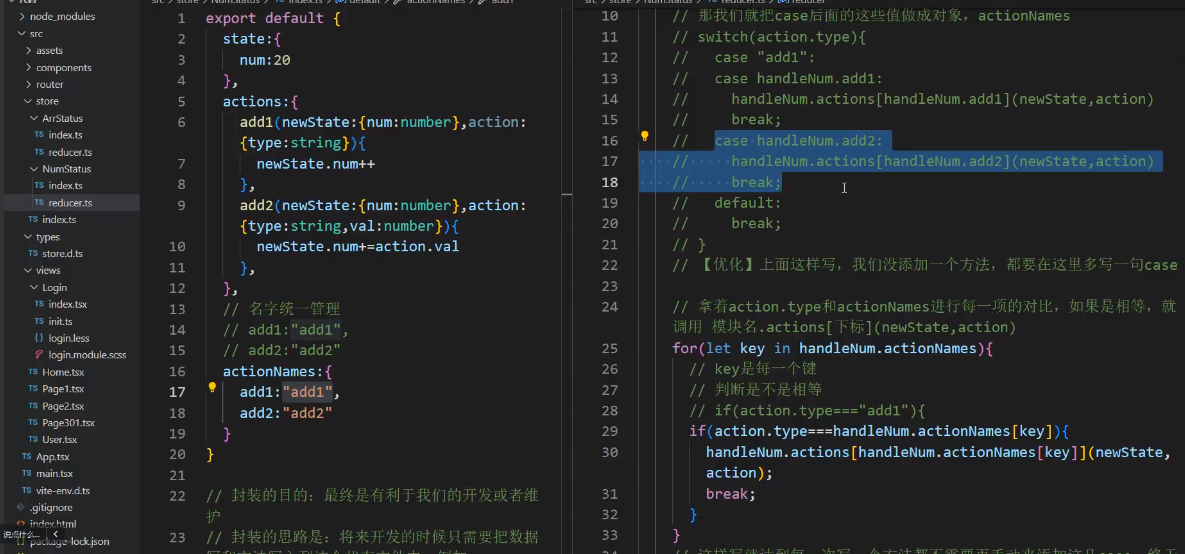This screenshot has width=1185, height=554.
Task: Click the TS icon of index.ts directly under store
Action: (x=32, y=219)
